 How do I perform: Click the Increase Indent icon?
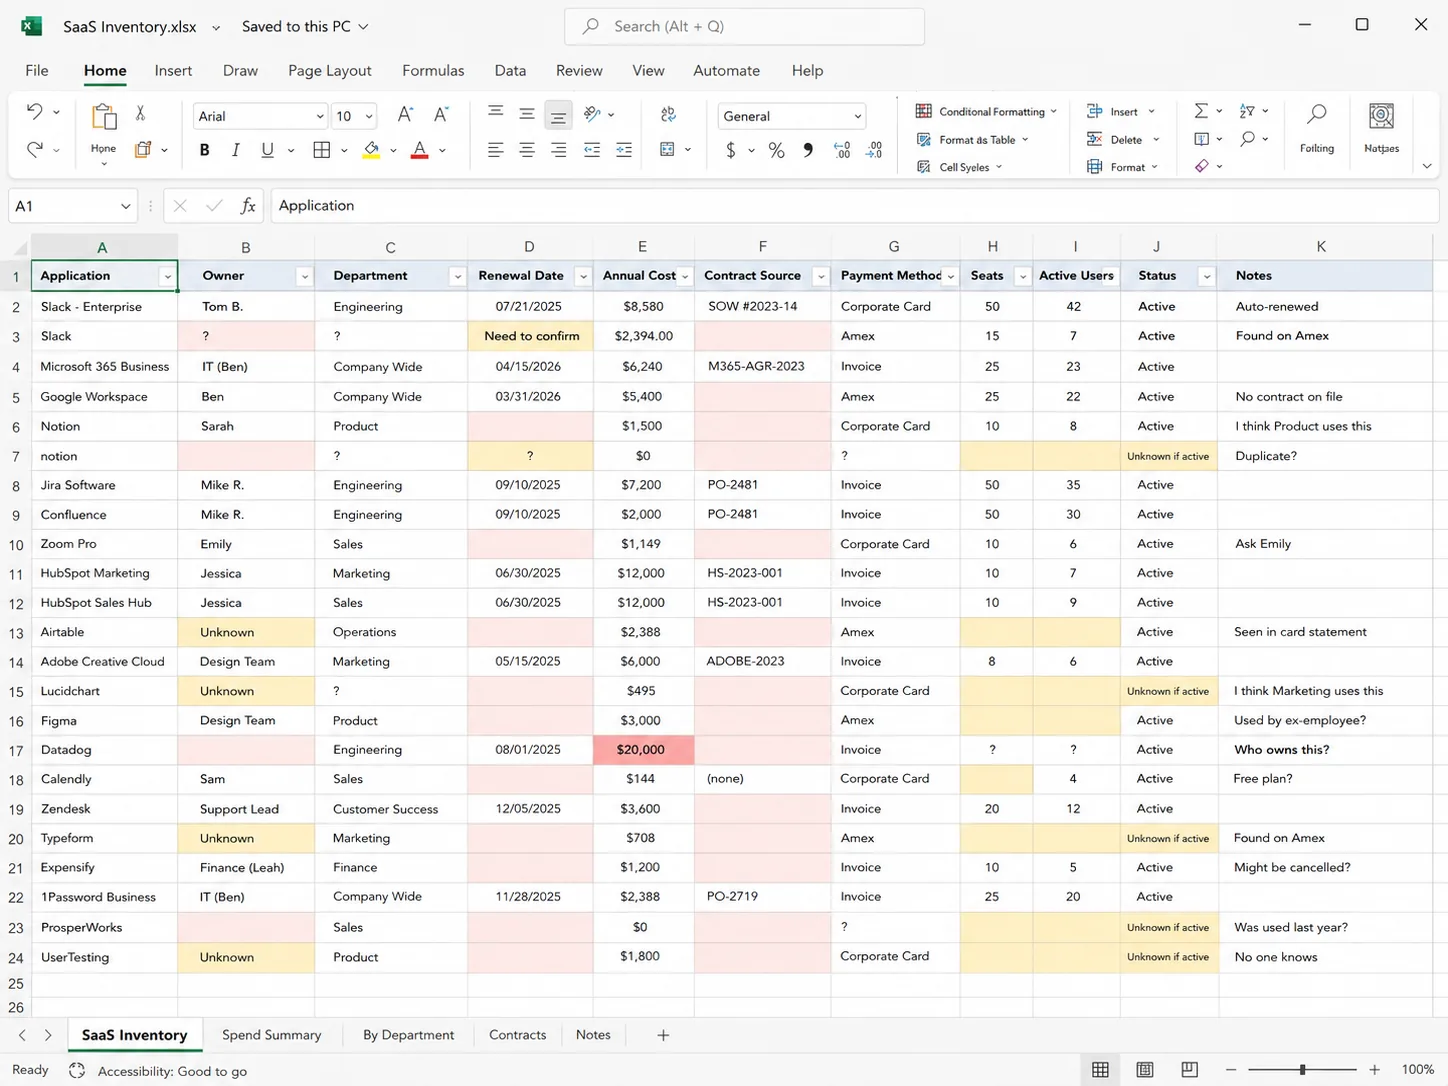pos(624,150)
